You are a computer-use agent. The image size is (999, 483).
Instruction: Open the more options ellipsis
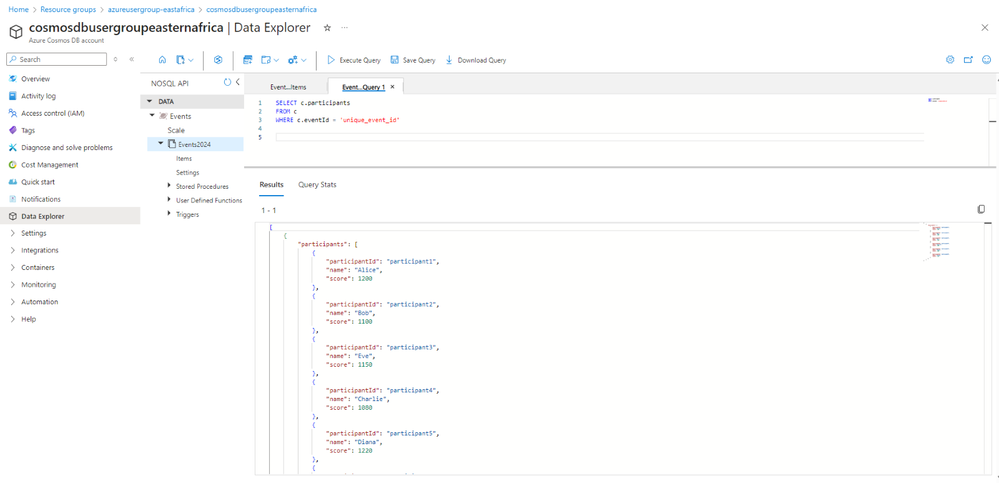pyautogui.click(x=345, y=28)
